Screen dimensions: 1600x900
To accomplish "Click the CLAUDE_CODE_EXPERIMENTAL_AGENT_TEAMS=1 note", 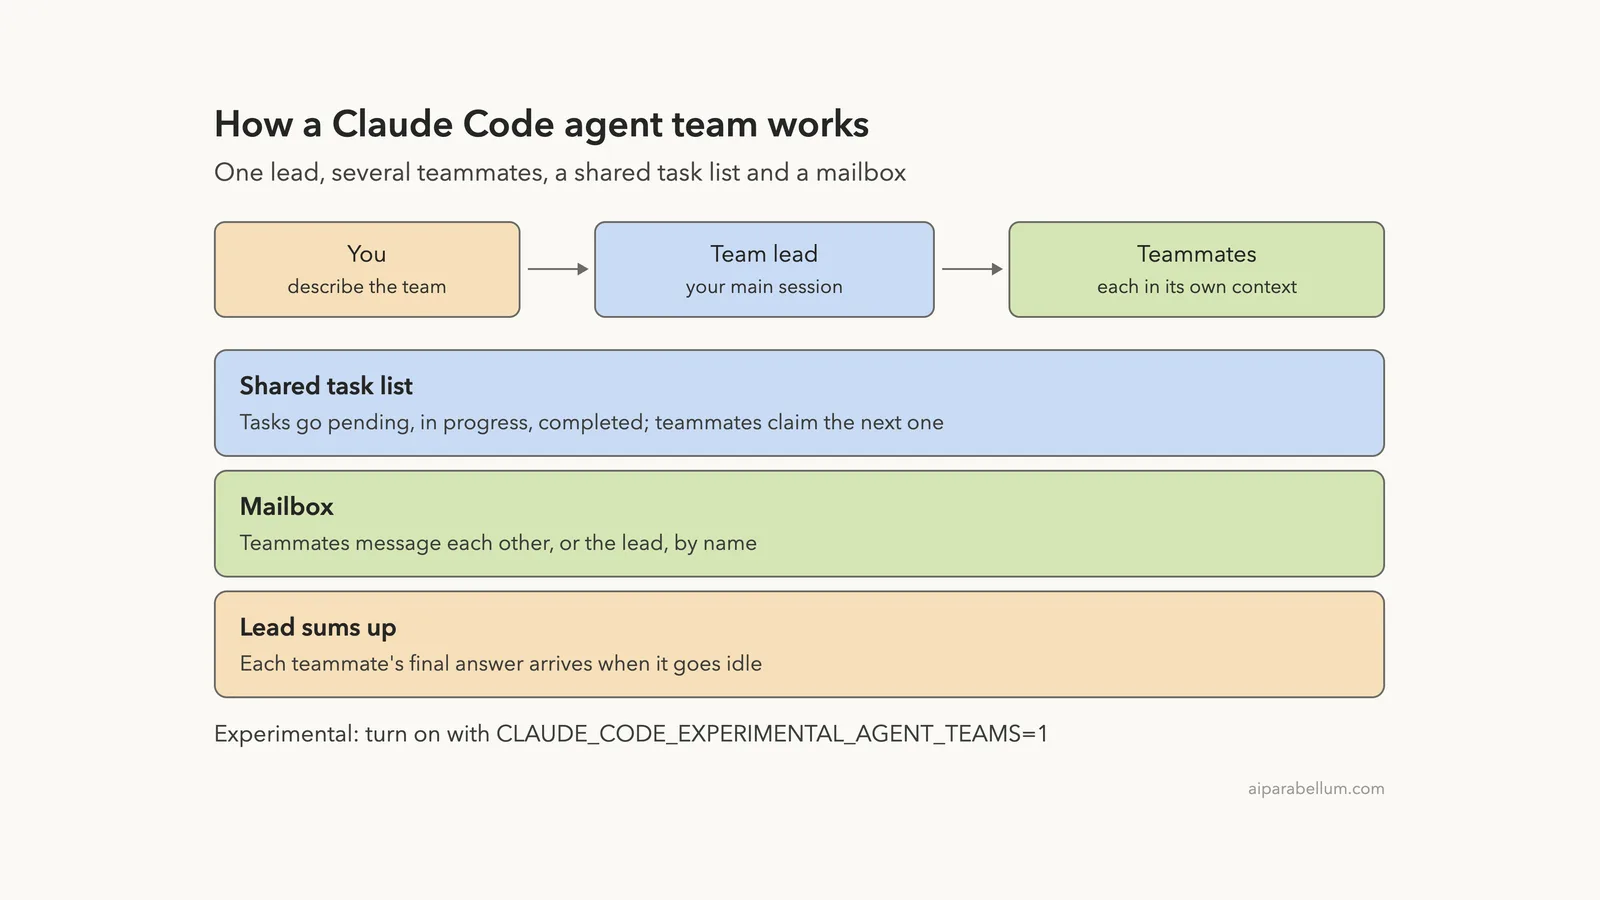I will tap(631, 734).
